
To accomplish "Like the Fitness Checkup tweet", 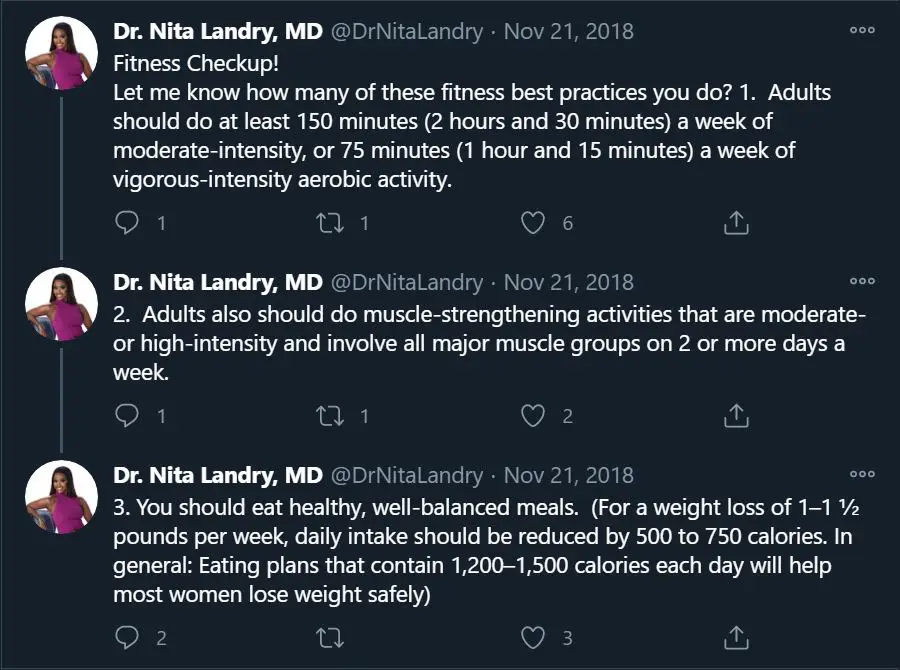I will click(x=533, y=223).
